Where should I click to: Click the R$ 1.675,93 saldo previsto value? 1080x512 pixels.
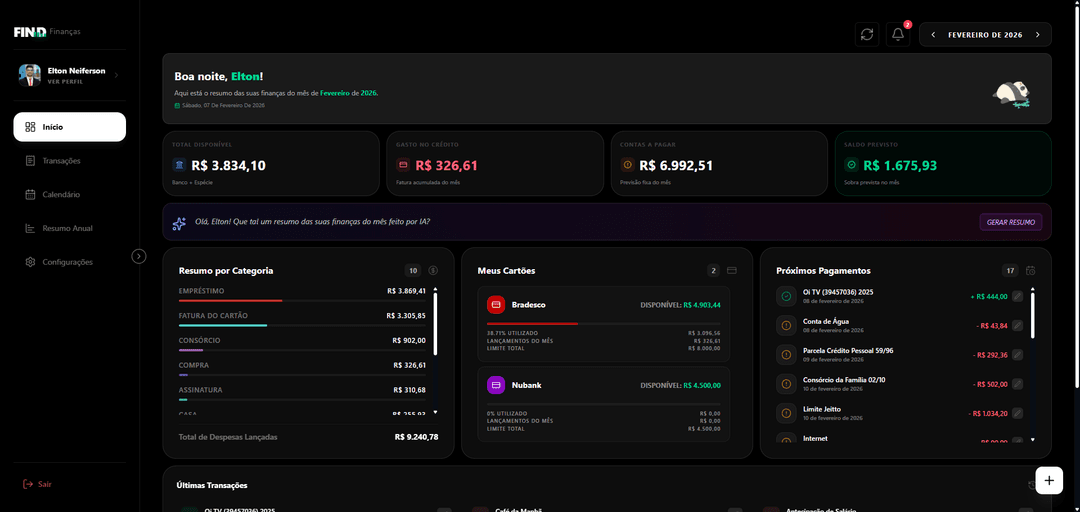[900, 165]
